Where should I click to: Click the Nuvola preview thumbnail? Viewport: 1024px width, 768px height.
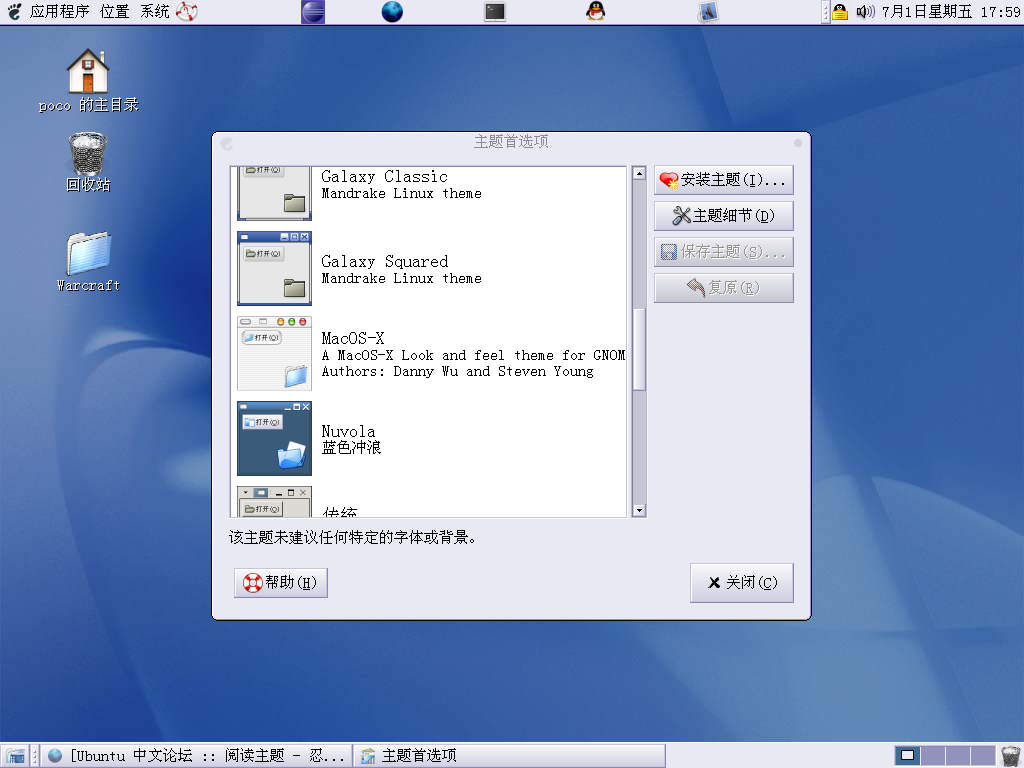pyautogui.click(x=274, y=438)
